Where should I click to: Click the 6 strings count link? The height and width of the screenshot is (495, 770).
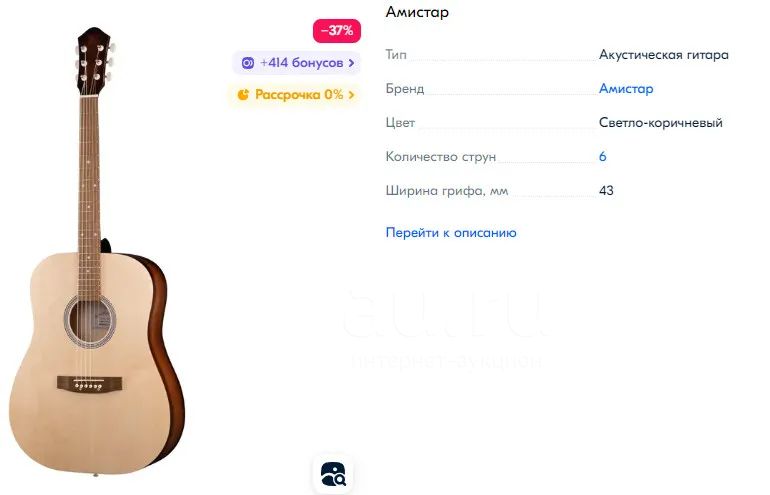(603, 157)
